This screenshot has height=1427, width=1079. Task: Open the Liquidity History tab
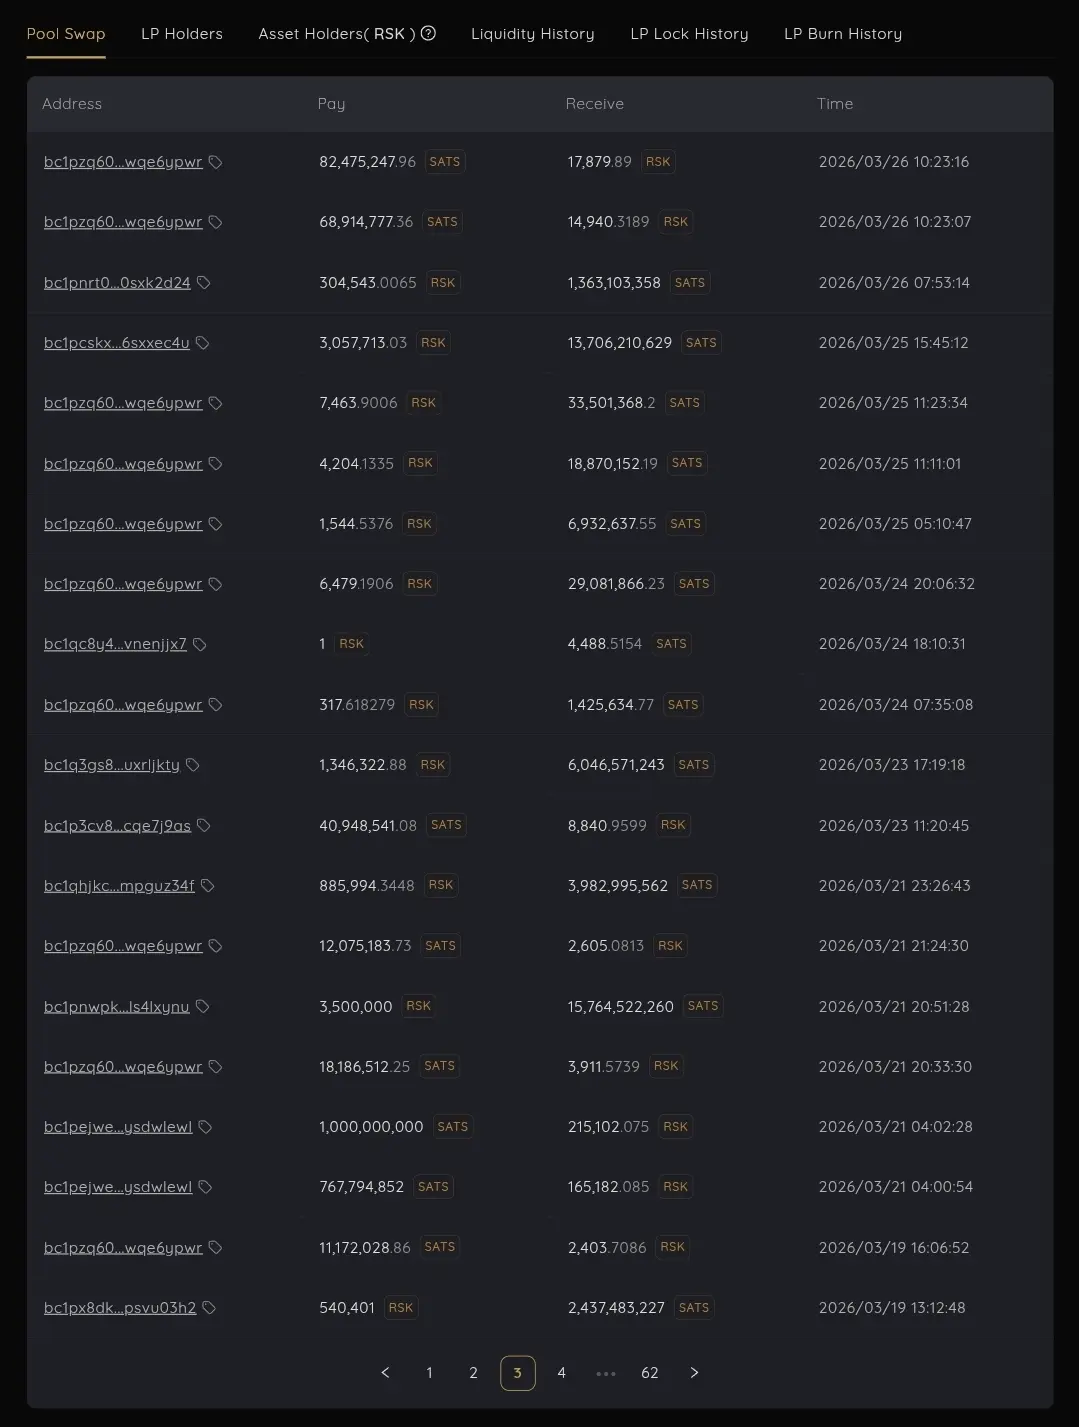coord(532,34)
